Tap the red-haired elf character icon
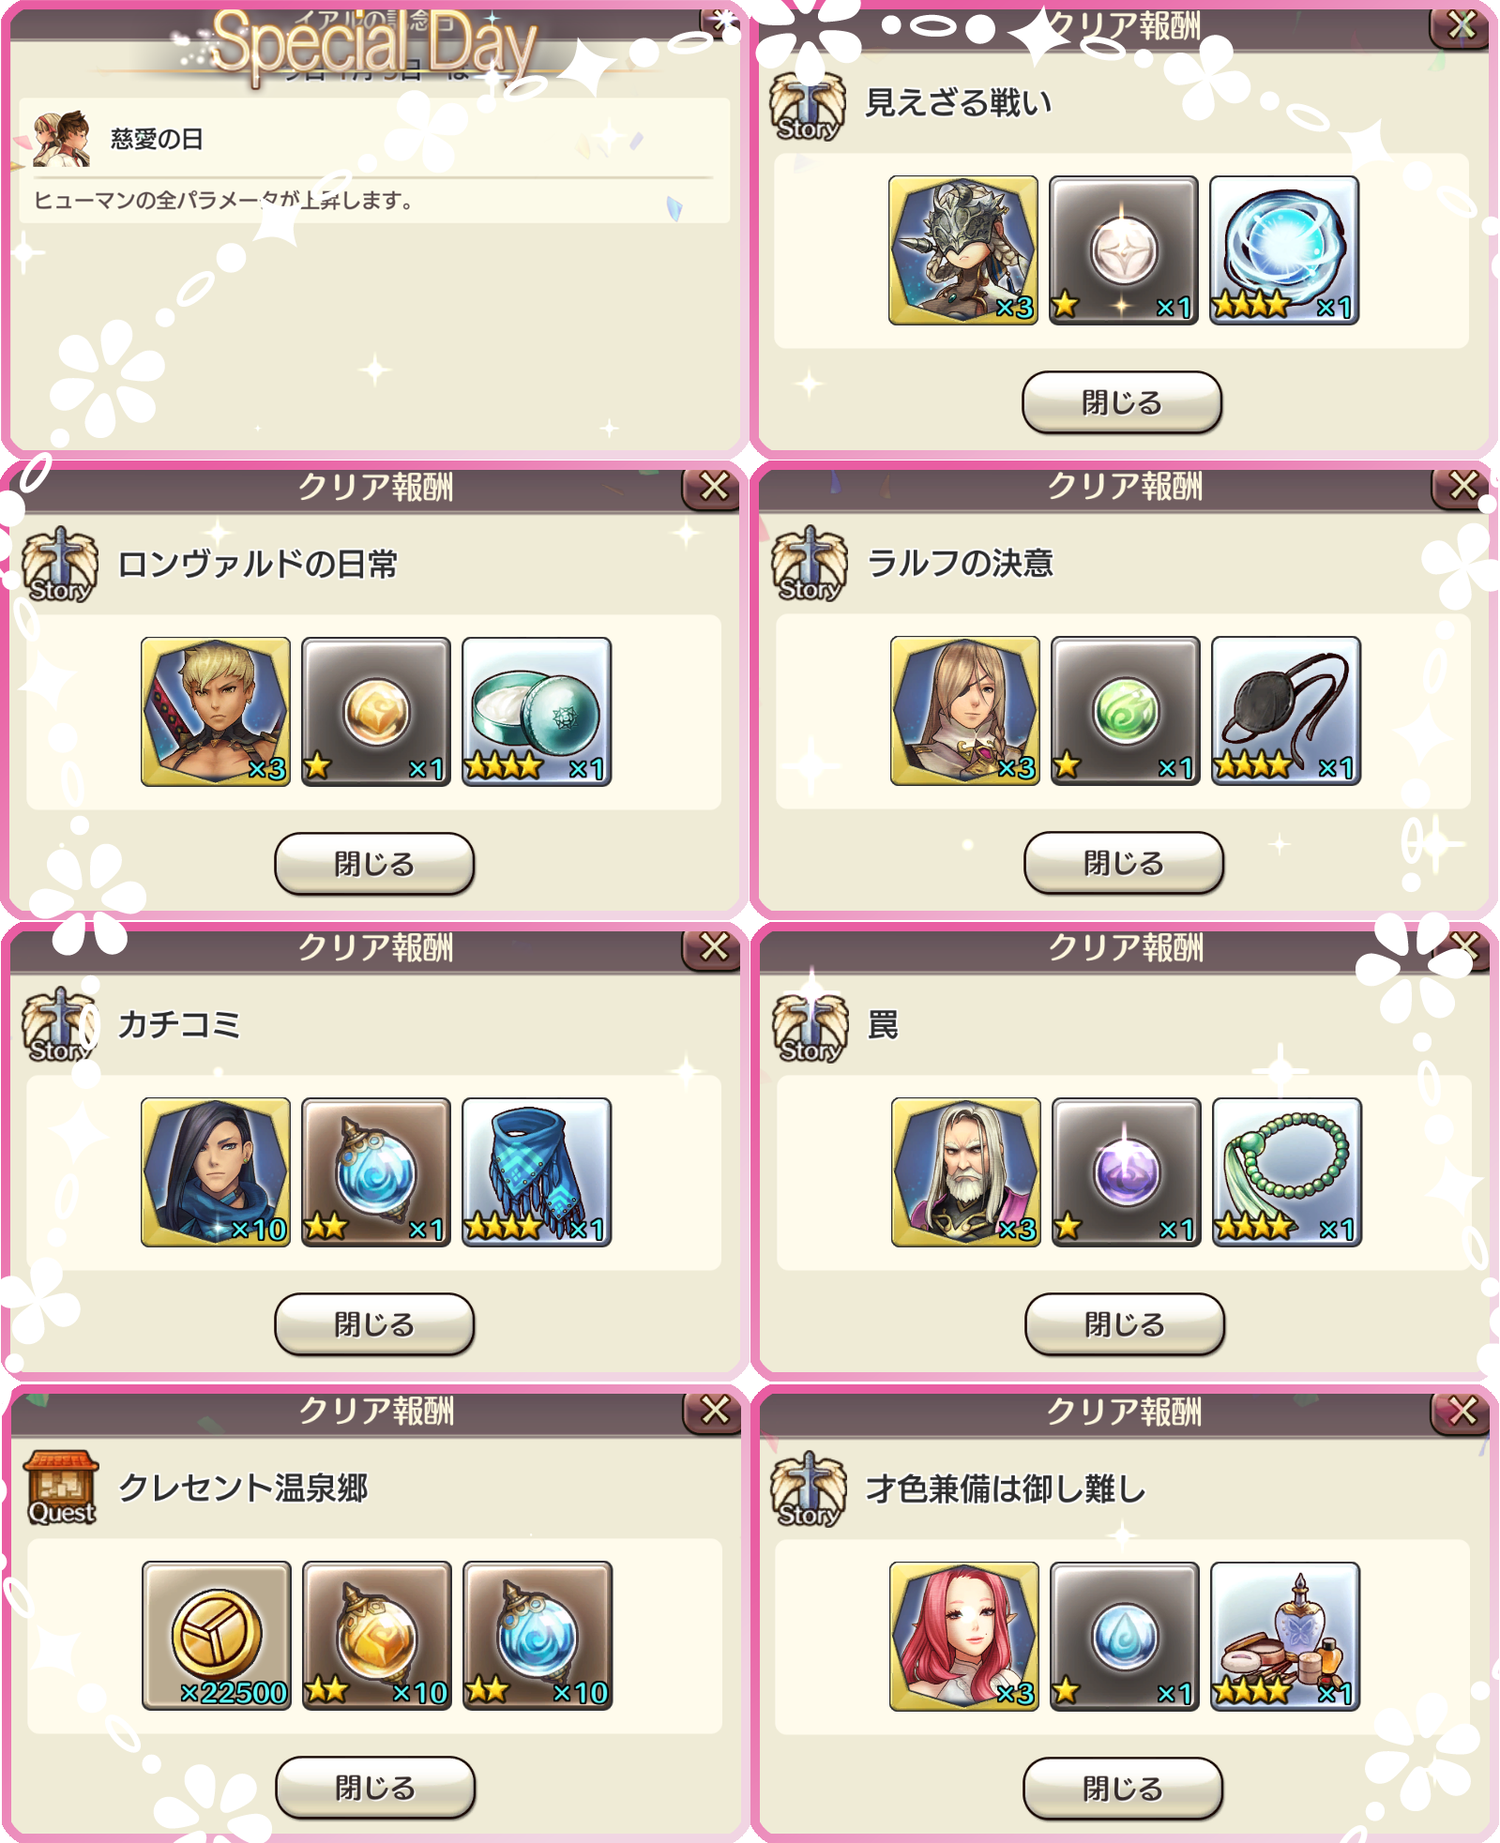 [x=964, y=1636]
